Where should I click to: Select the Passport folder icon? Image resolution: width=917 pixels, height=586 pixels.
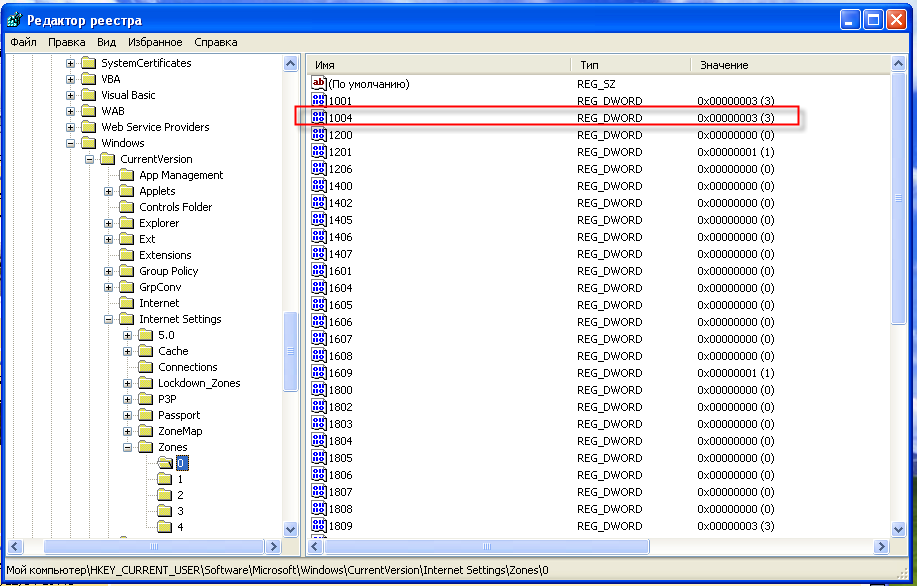pyautogui.click(x=146, y=415)
